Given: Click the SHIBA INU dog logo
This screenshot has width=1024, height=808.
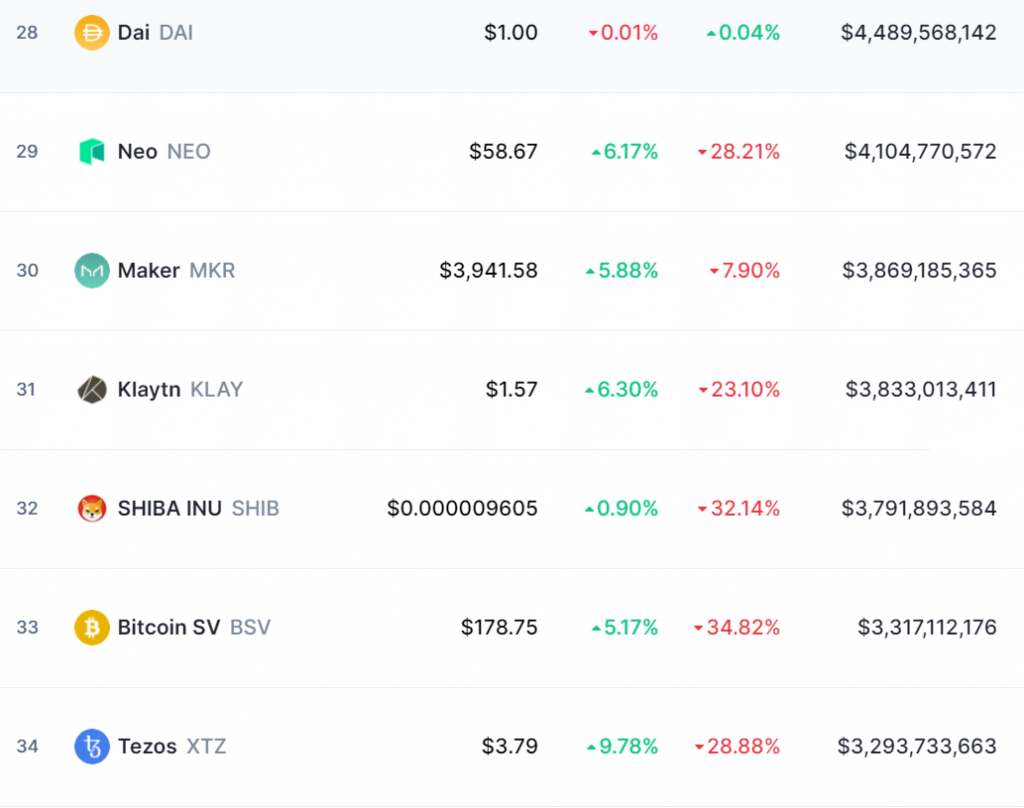Looking at the screenshot, I should tap(91, 508).
